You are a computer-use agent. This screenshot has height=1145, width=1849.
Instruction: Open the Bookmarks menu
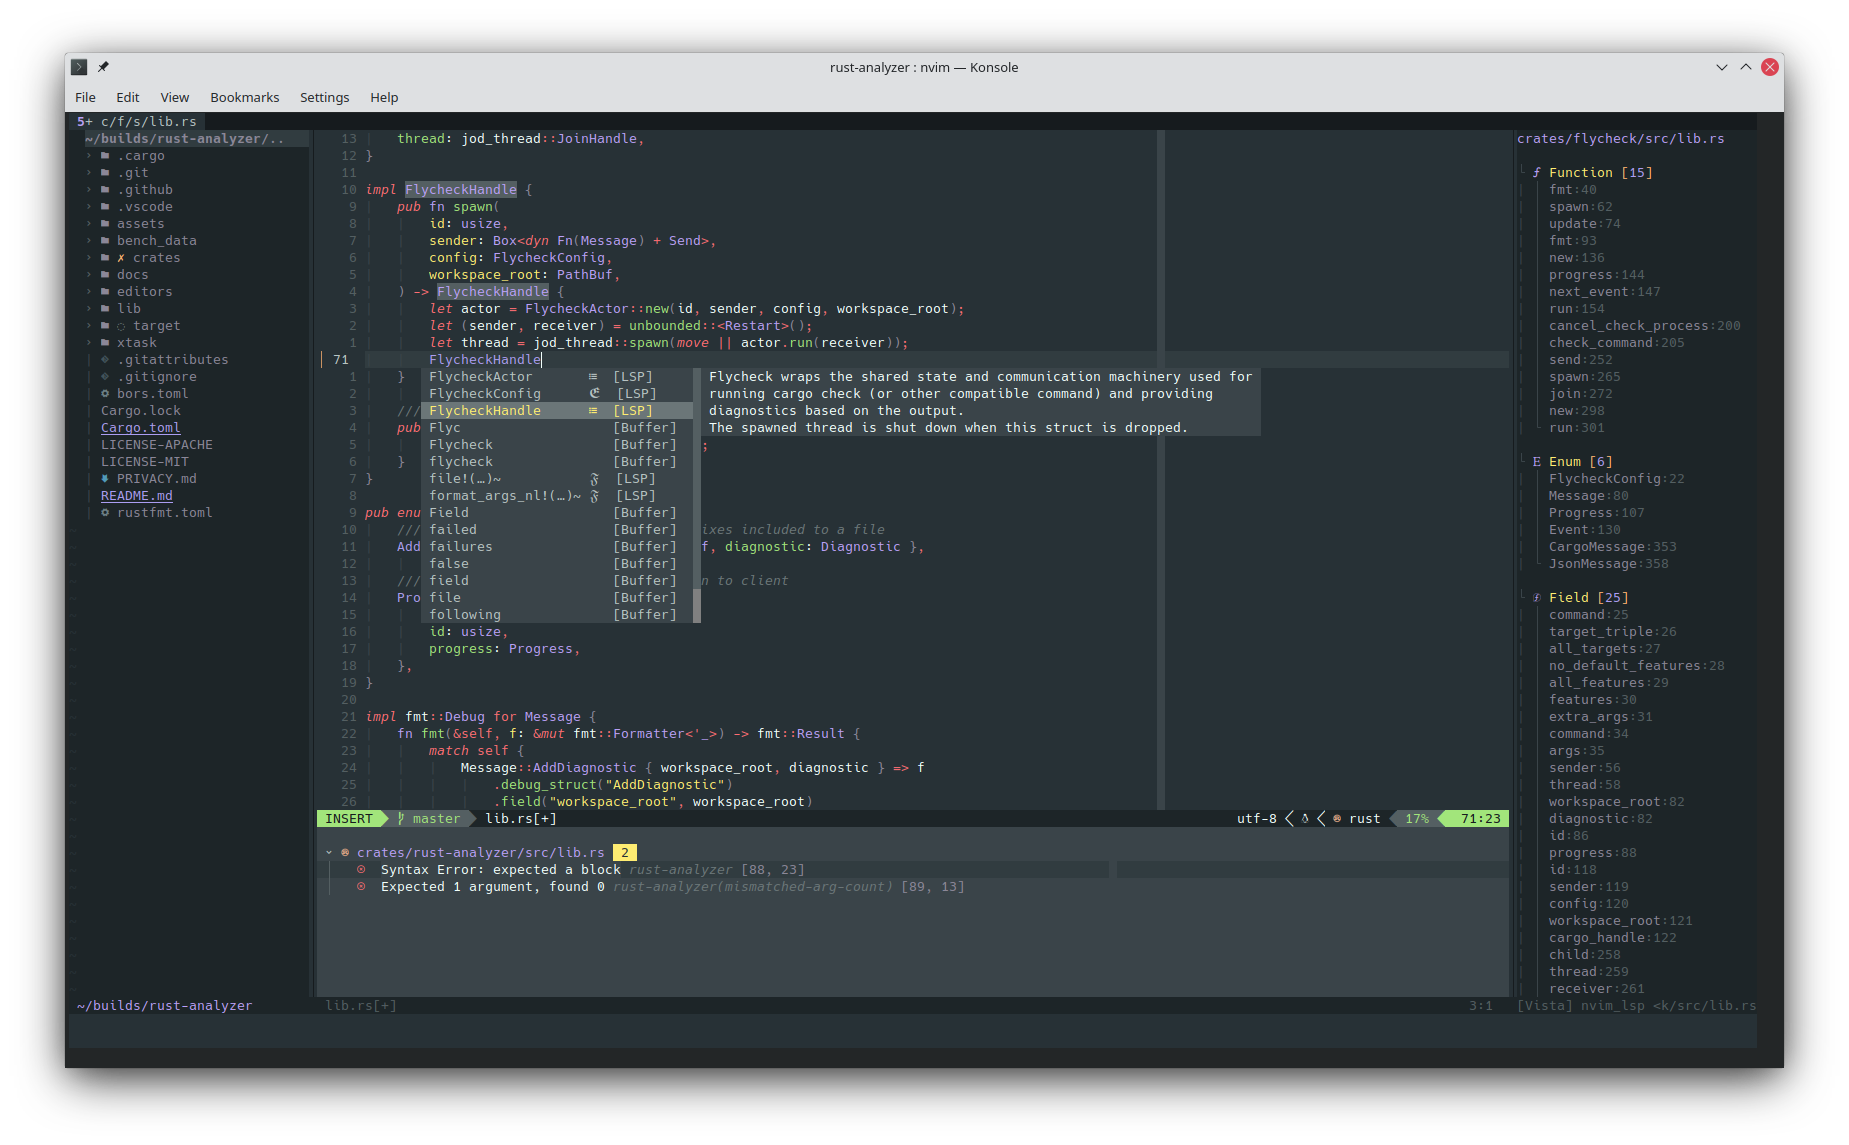click(244, 97)
